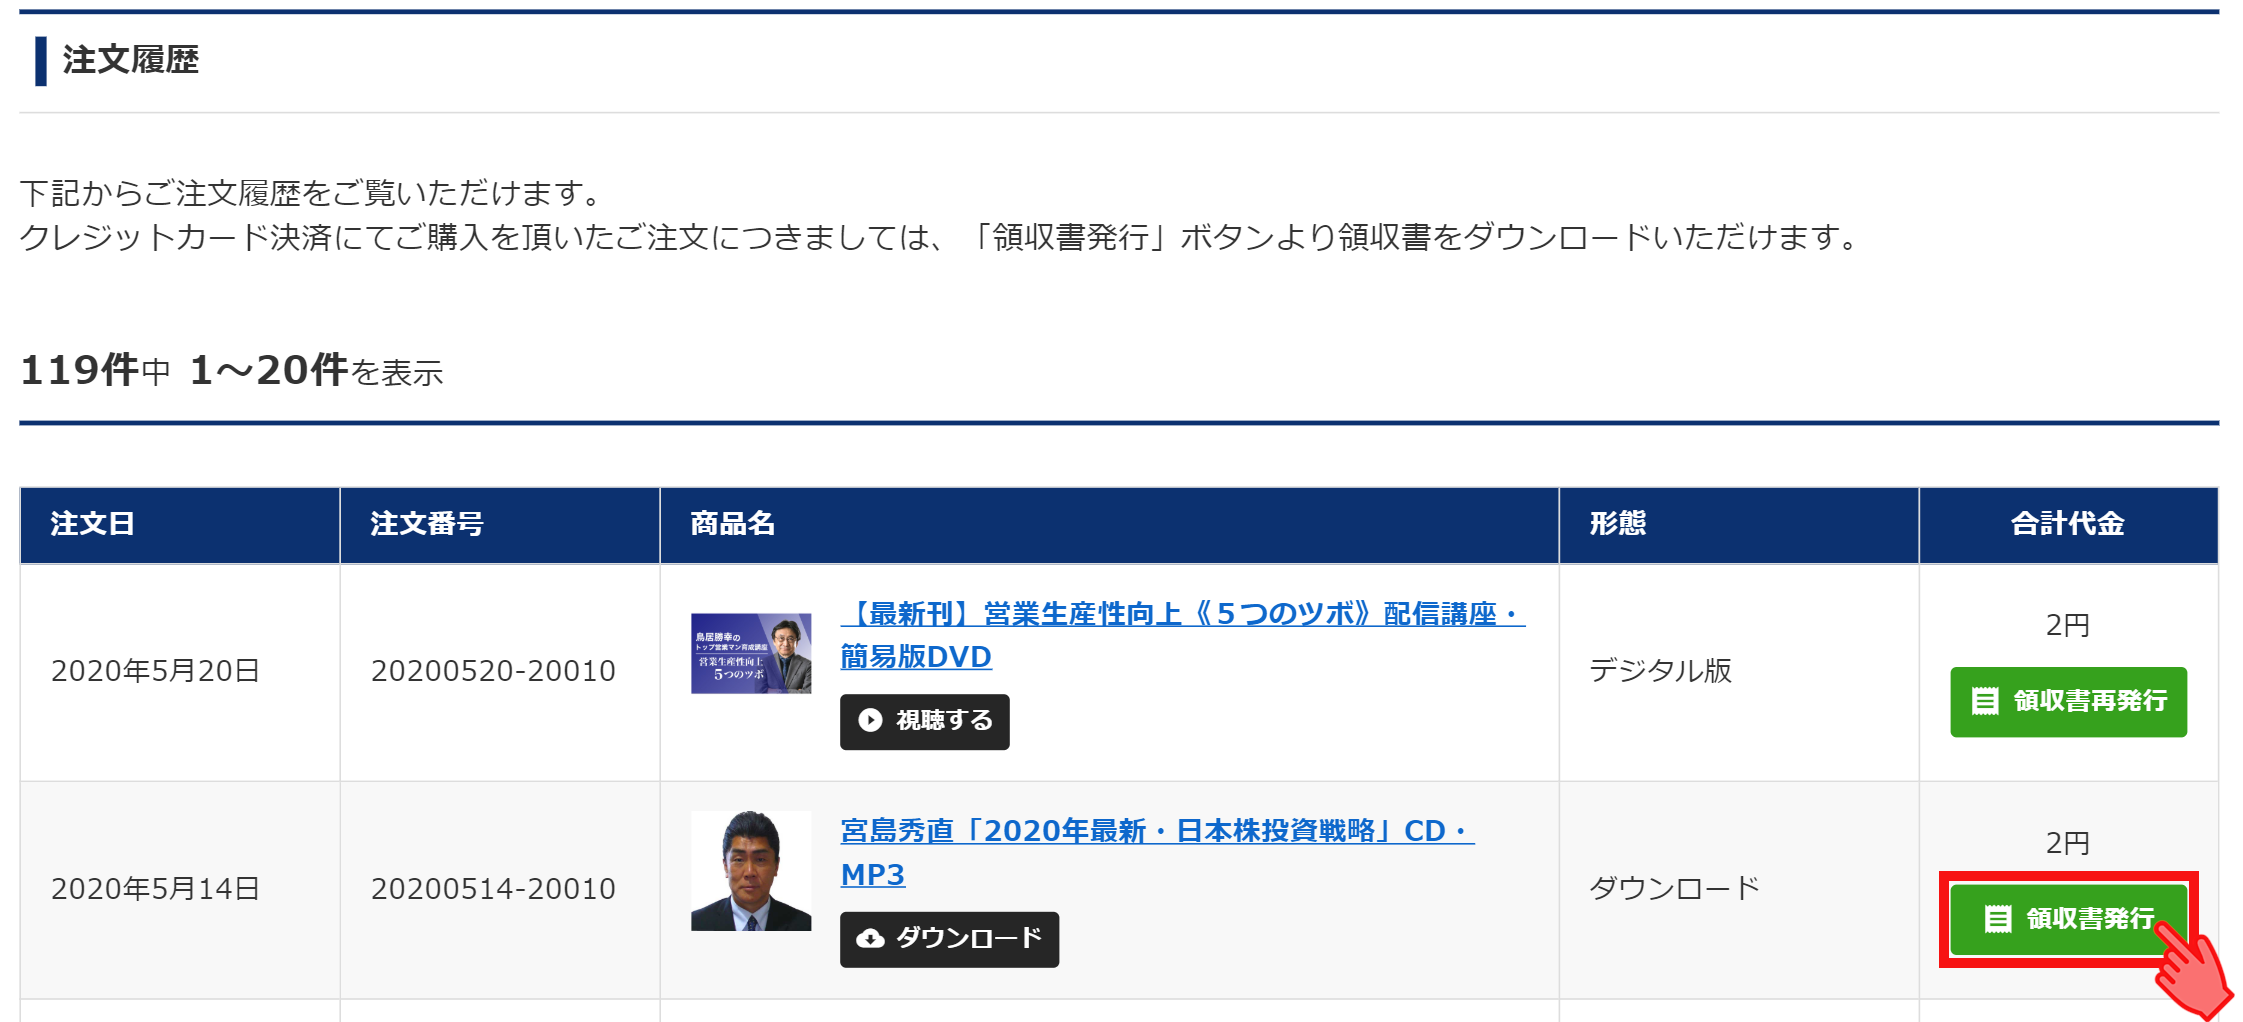Click the 商品名 column header
Screen dimensions: 2243x1022
(733, 524)
